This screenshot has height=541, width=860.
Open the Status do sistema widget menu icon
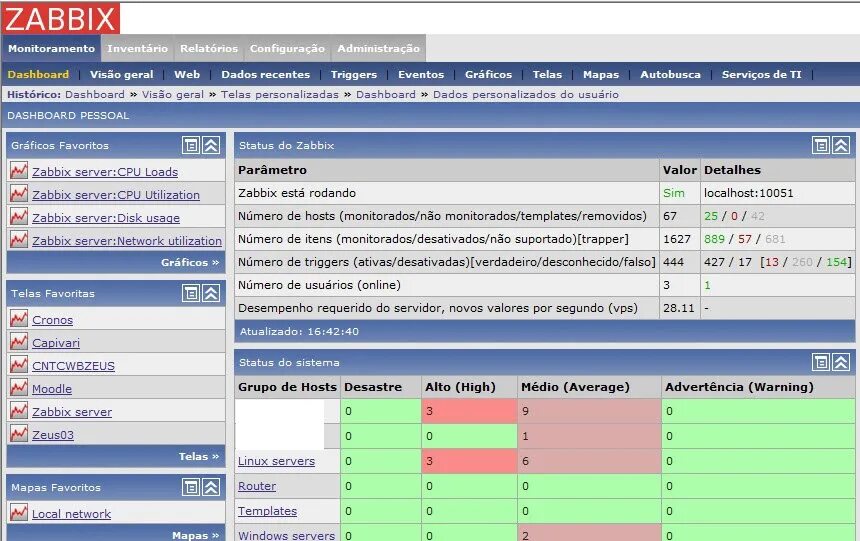click(821, 362)
